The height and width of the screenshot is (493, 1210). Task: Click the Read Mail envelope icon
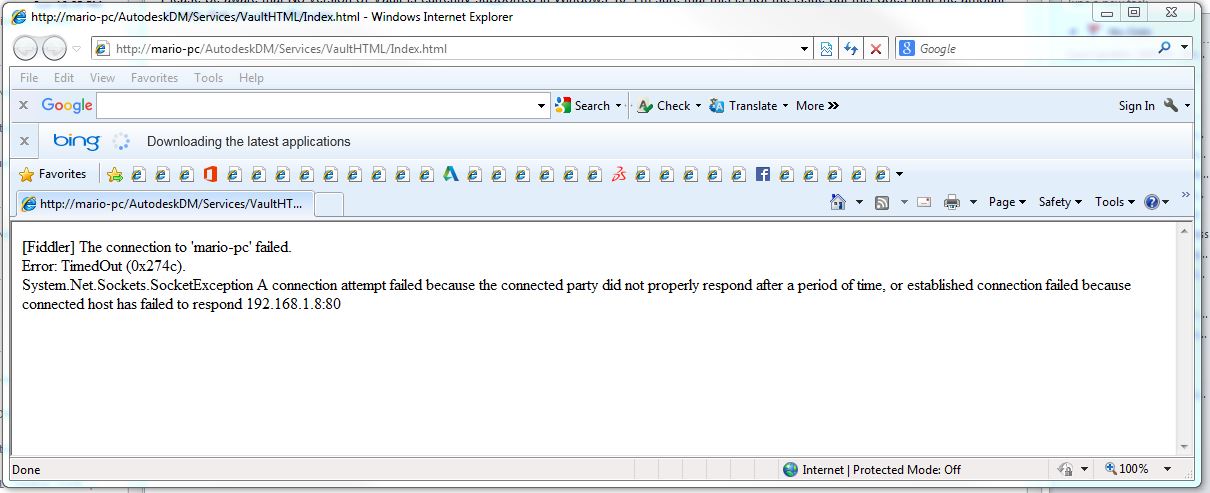[924, 202]
